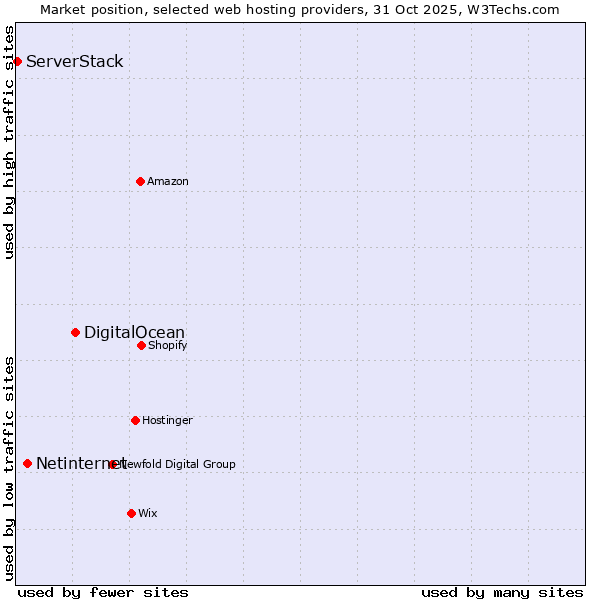Select the Newfold Digital Group marker

[113, 464]
